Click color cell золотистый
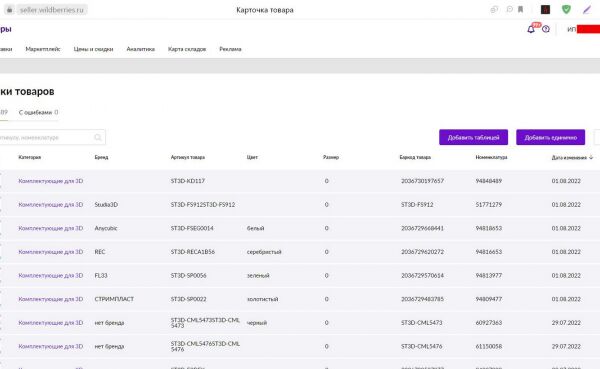The image size is (600, 369). click(x=262, y=299)
